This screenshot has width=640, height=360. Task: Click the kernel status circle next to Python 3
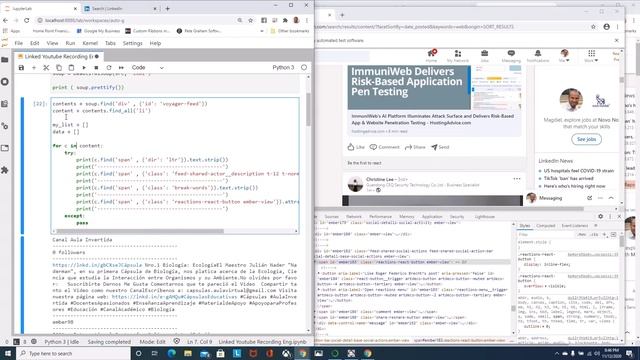304,67
